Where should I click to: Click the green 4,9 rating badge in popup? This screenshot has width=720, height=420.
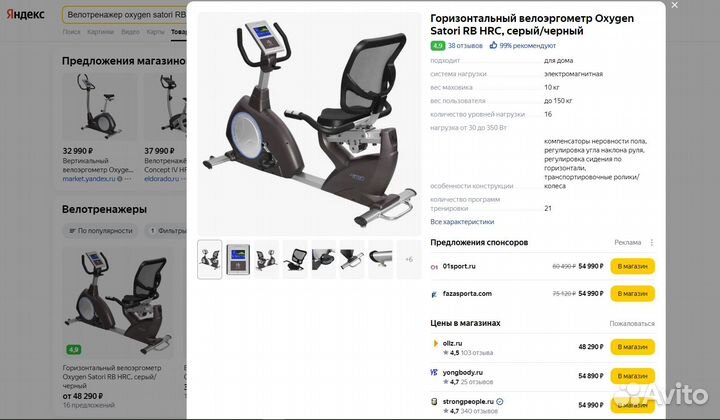[x=437, y=45]
